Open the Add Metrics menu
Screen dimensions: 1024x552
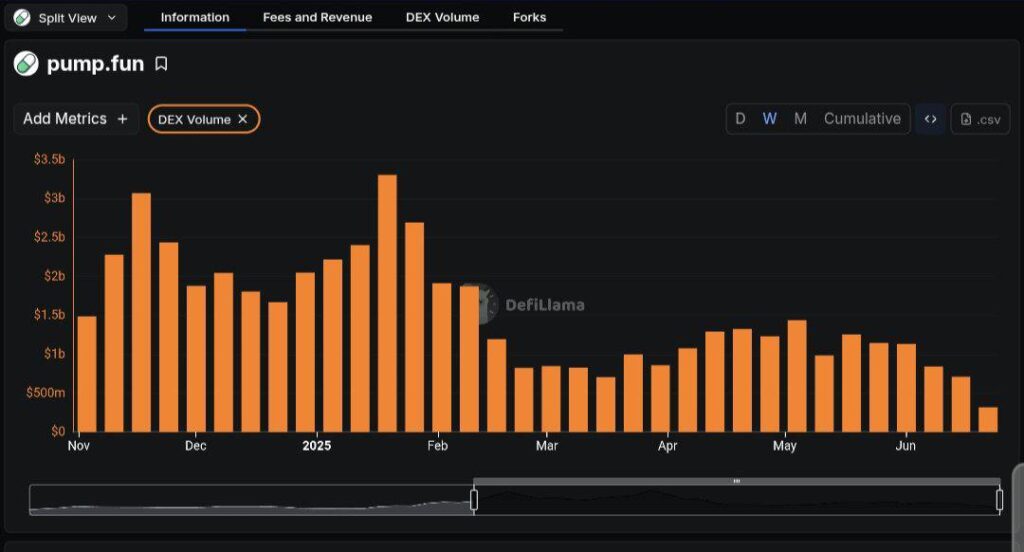(75, 119)
